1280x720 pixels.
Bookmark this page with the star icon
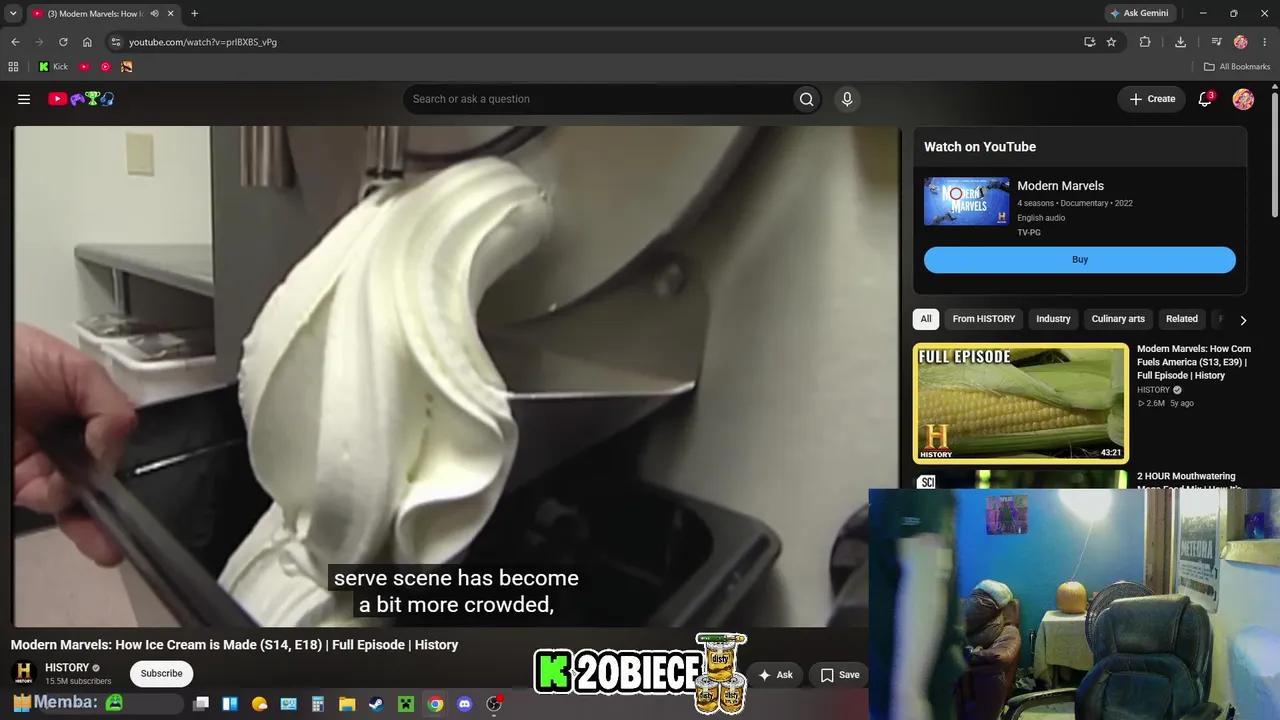pyautogui.click(x=1111, y=42)
